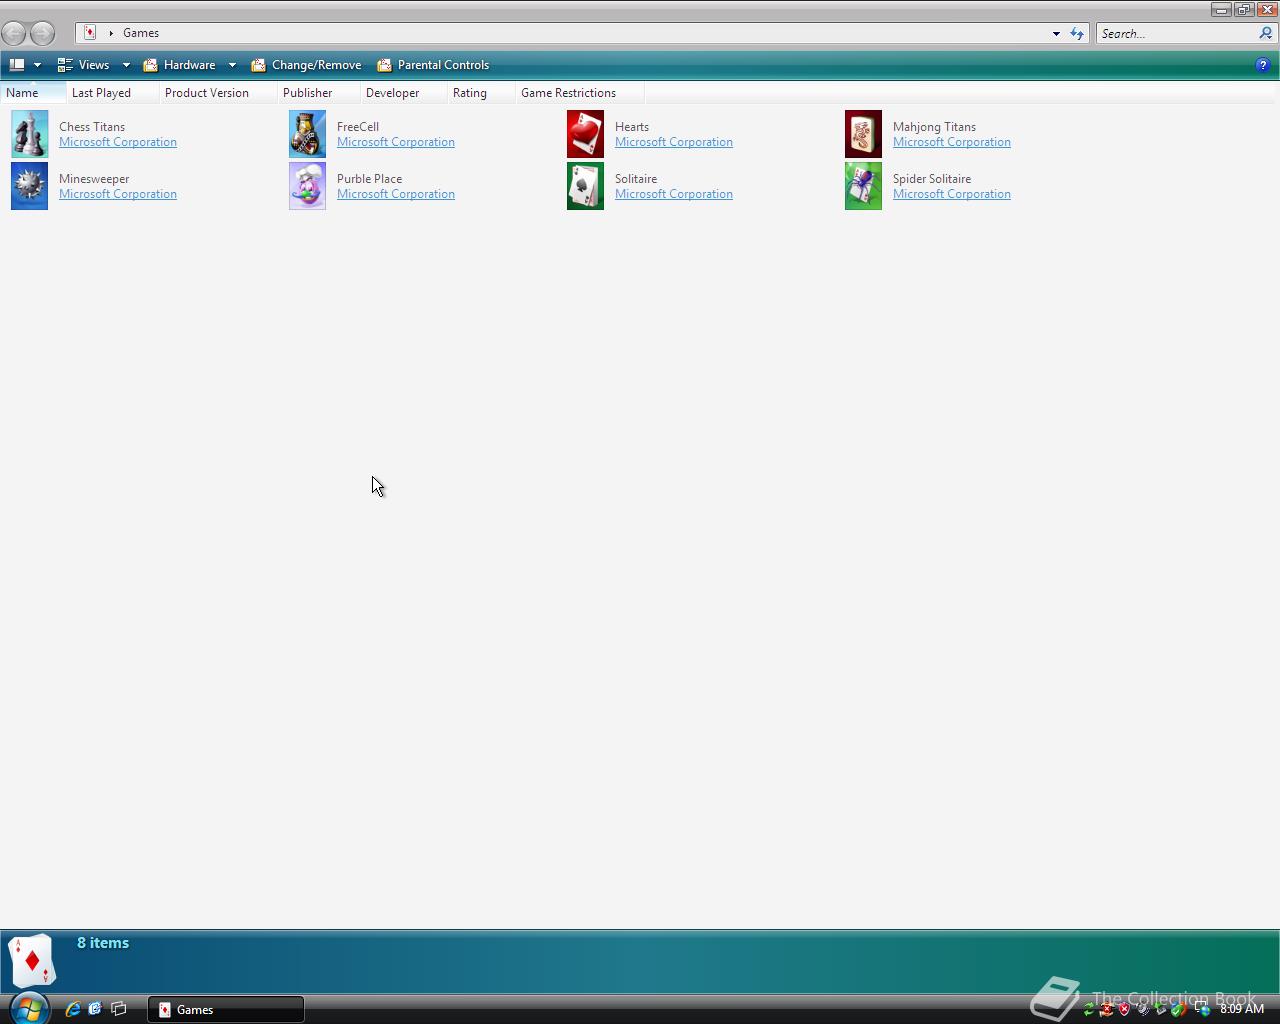Open Microsoft Corporation link under Hearts
The height and width of the screenshot is (1024, 1280).
click(x=674, y=142)
